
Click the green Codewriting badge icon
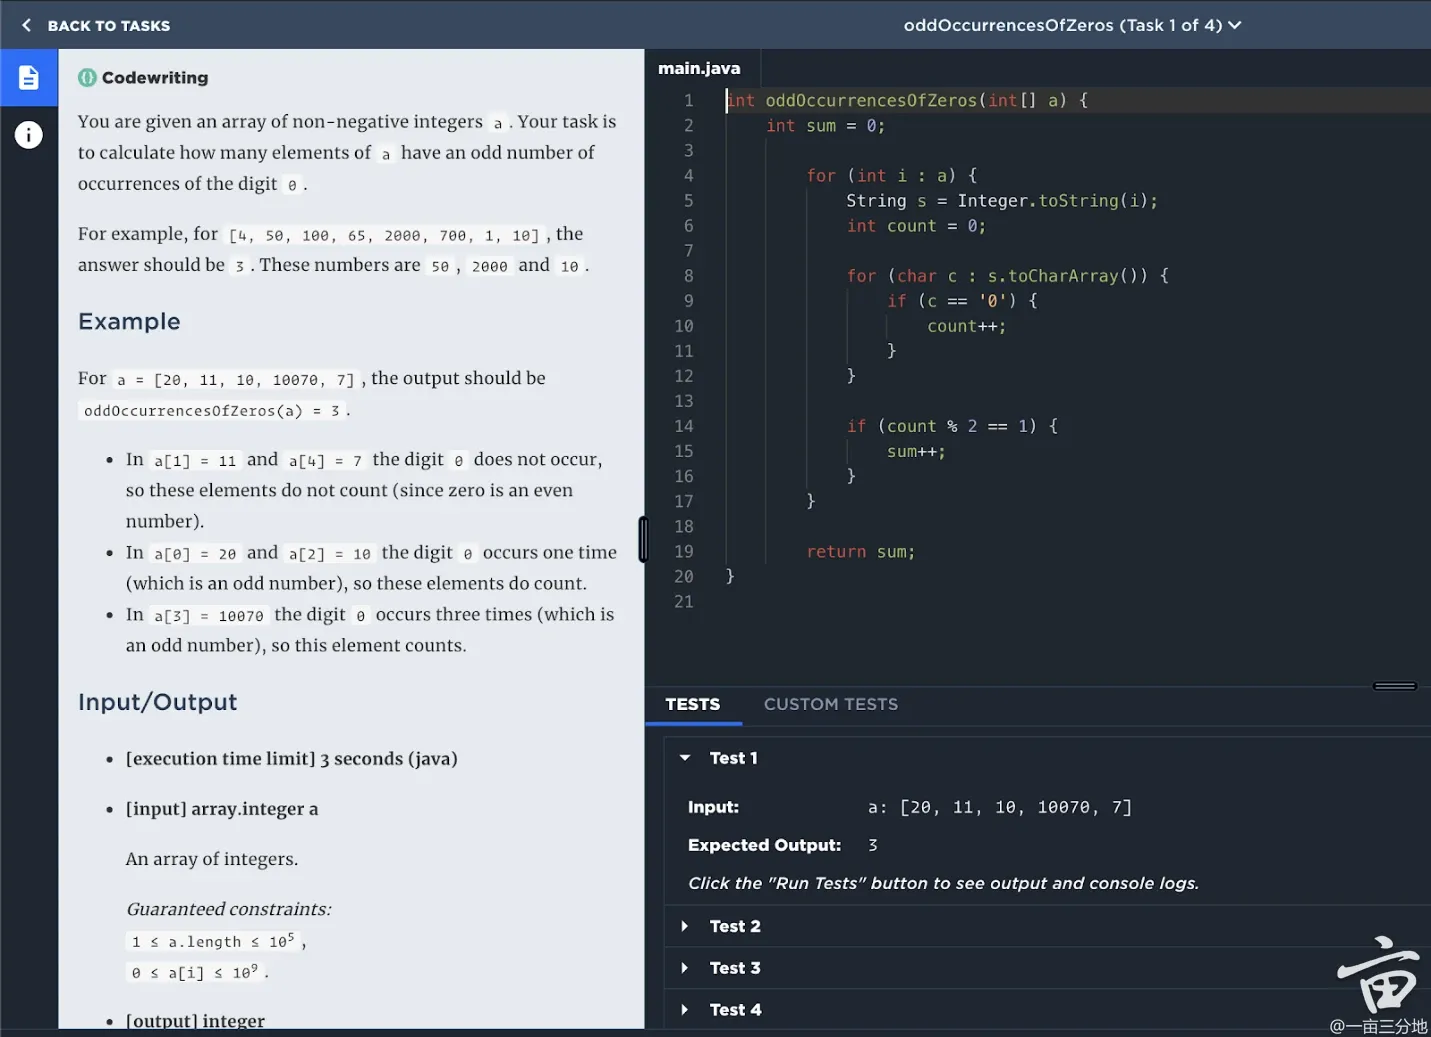coord(87,77)
